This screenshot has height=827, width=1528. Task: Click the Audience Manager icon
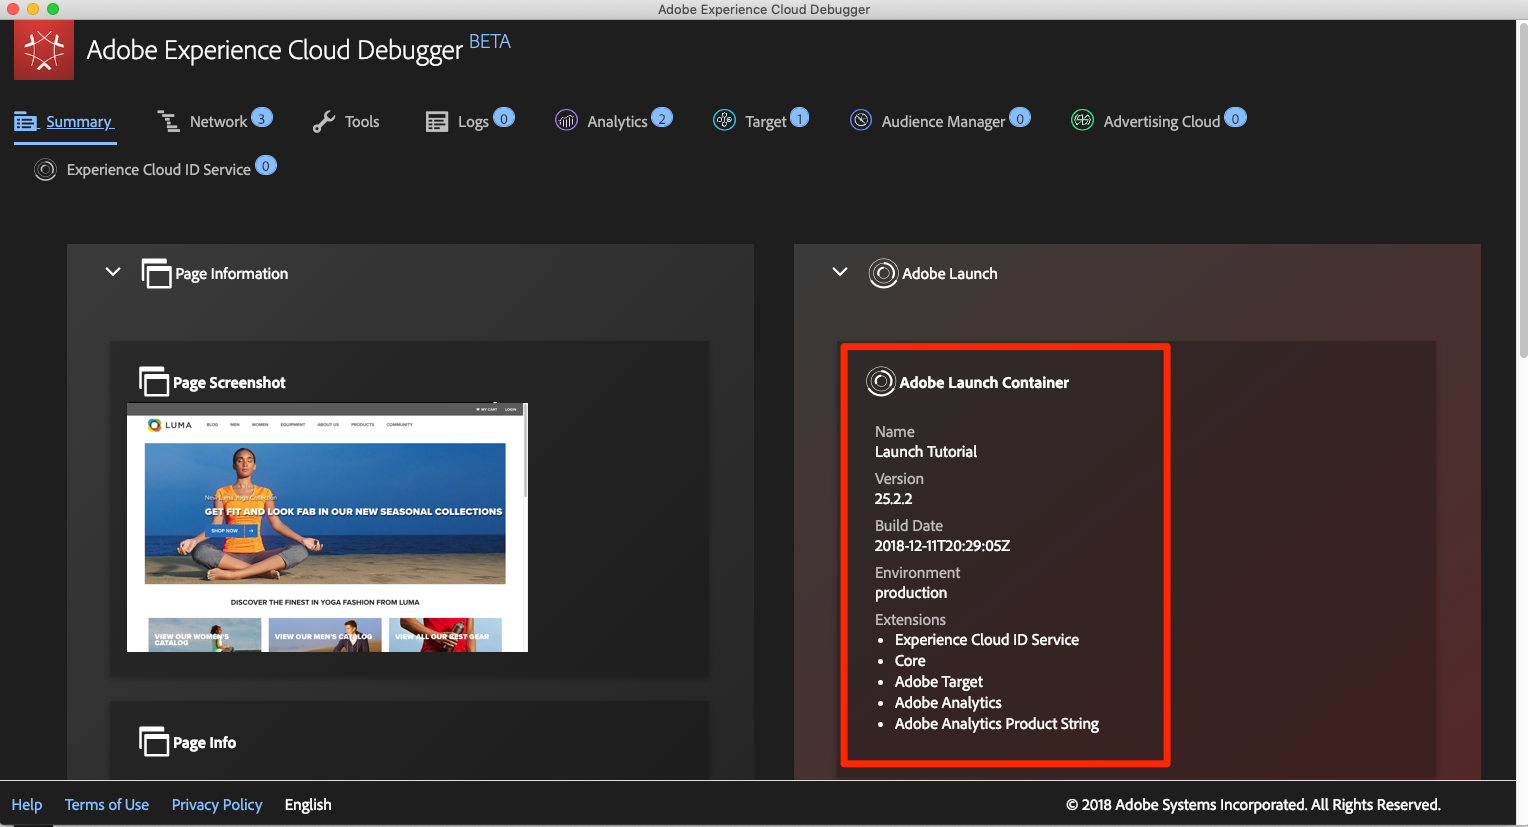point(861,121)
